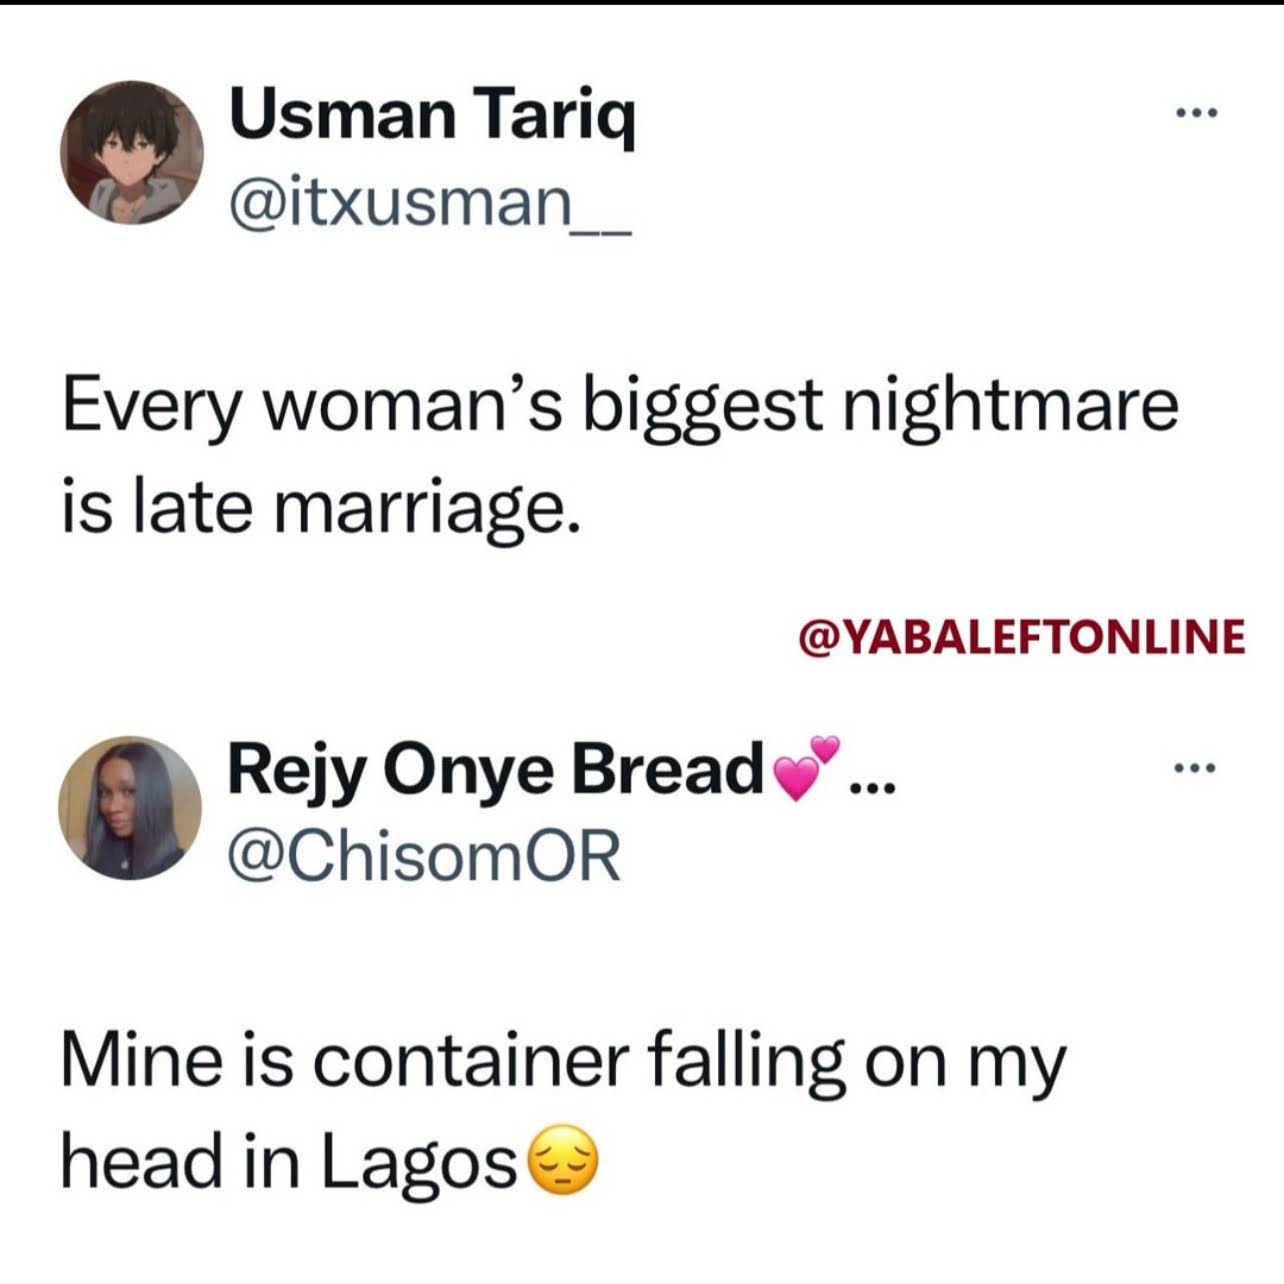The height and width of the screenshot is (1284, 1284).
Task: Visit the Usman Tariq display name
Action: (x=432, y=114)
